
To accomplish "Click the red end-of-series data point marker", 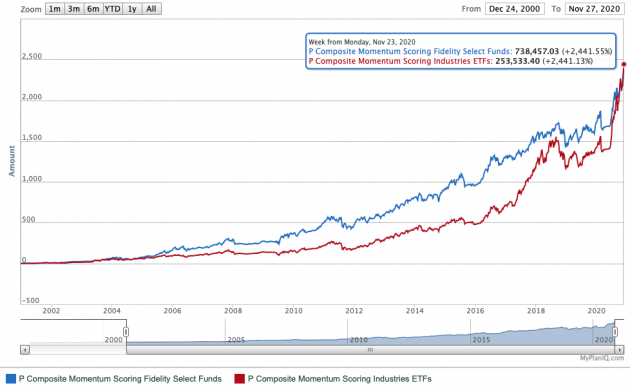I will pos(624,64).
